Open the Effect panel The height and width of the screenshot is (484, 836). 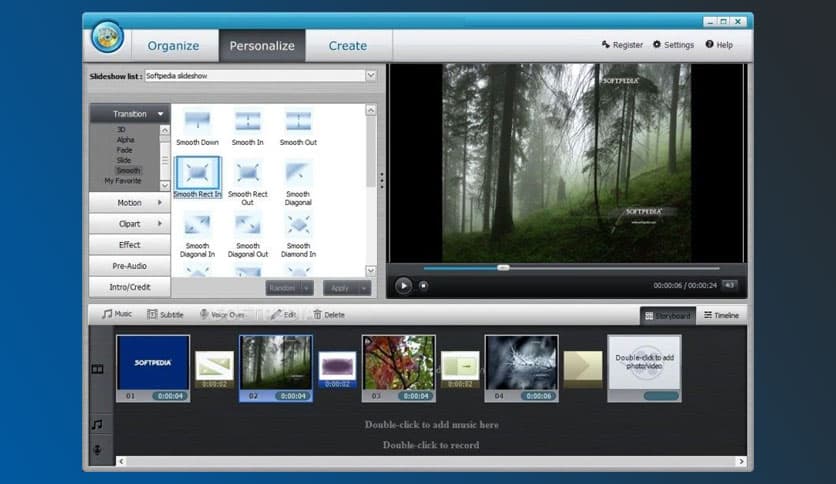tap(130, 245)
